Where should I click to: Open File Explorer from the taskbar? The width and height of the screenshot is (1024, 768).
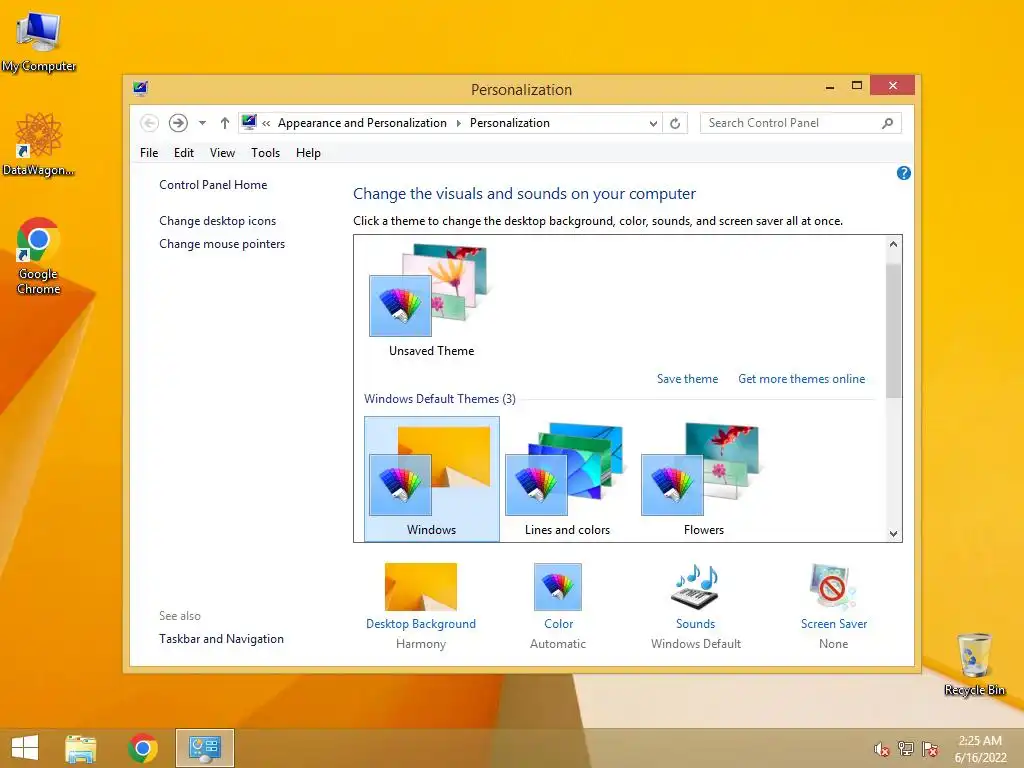coord(80,748)
